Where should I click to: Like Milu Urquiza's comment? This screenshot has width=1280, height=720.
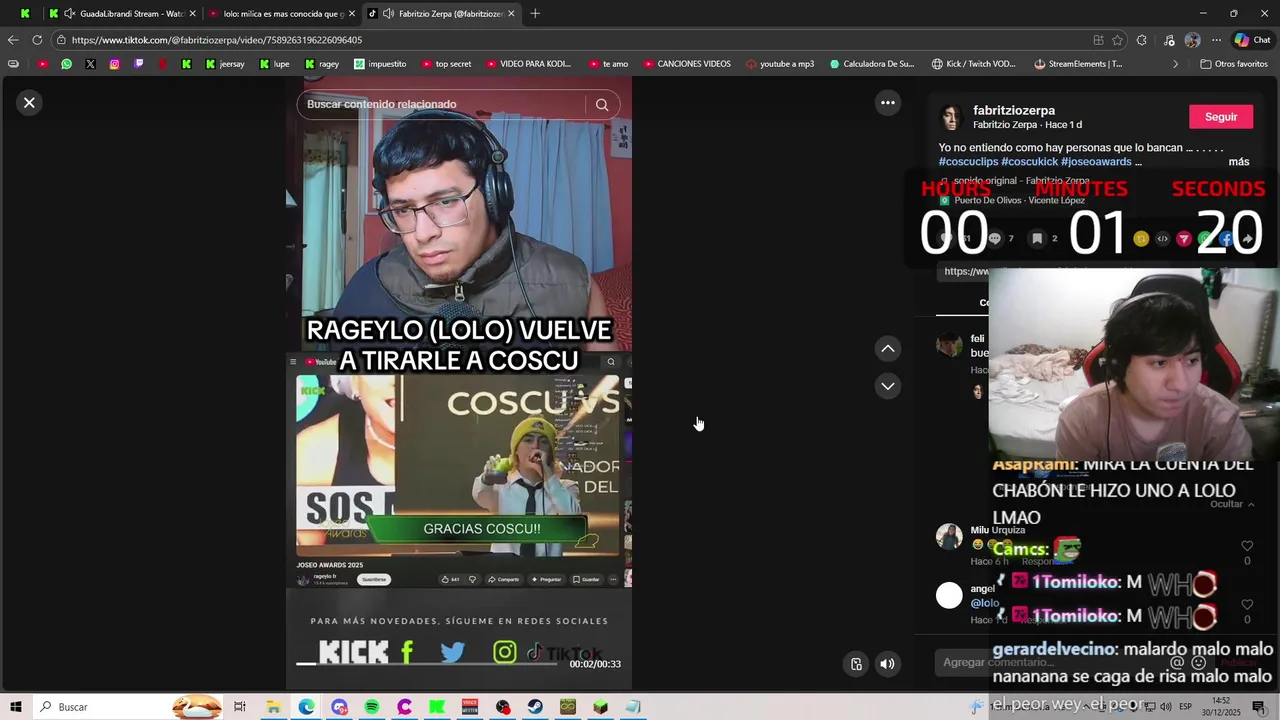pyautogui.click(x=1247, y=546)
